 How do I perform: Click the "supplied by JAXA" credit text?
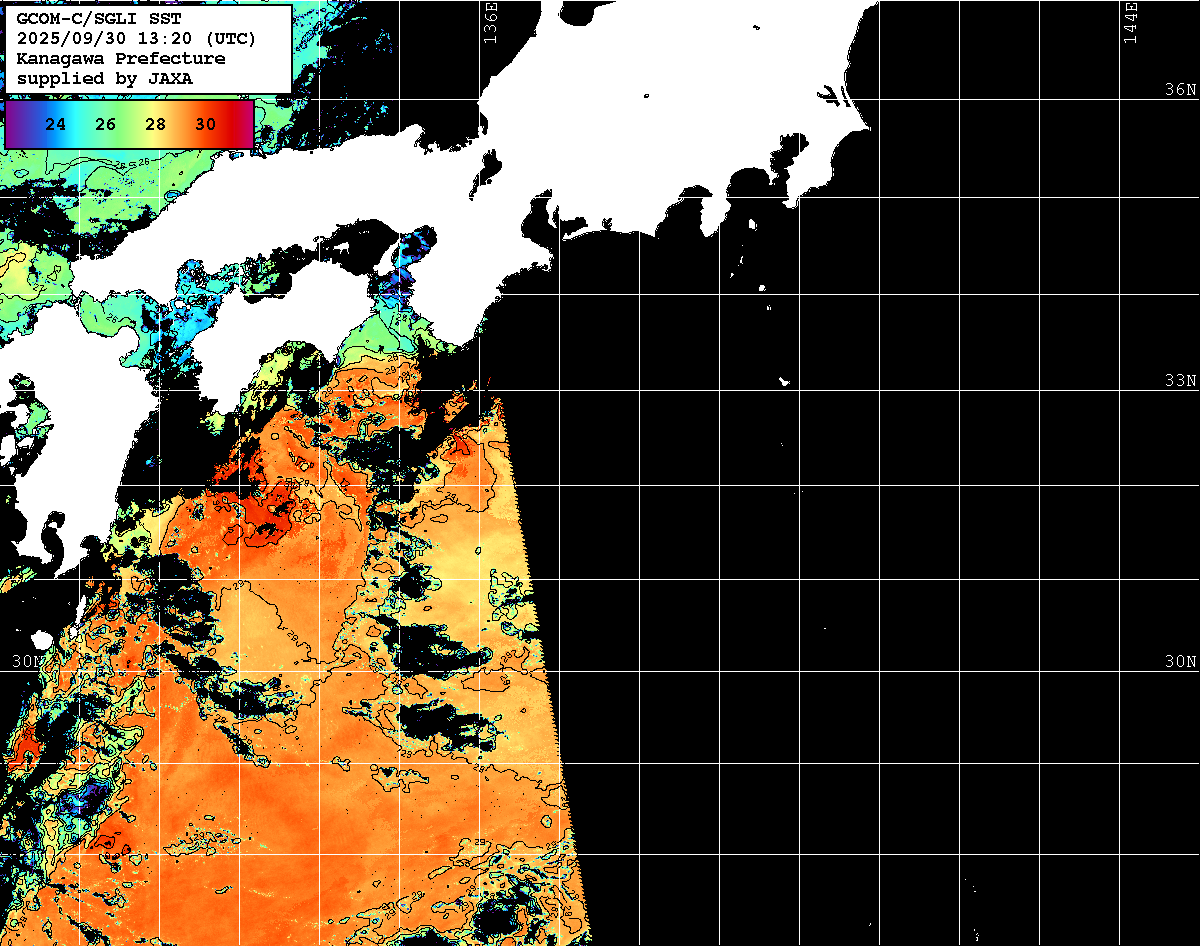[104, 79]
